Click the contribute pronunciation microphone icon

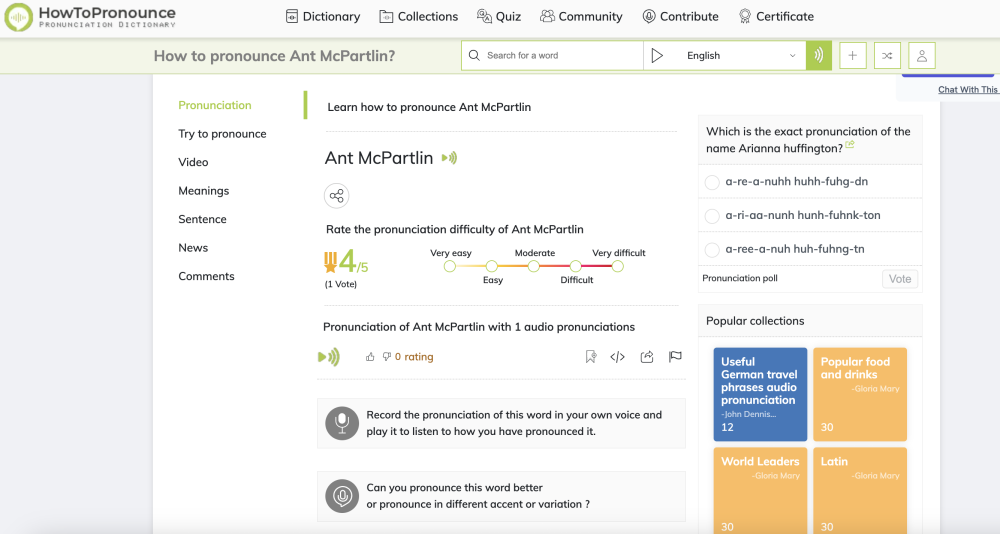pos(342,496)
